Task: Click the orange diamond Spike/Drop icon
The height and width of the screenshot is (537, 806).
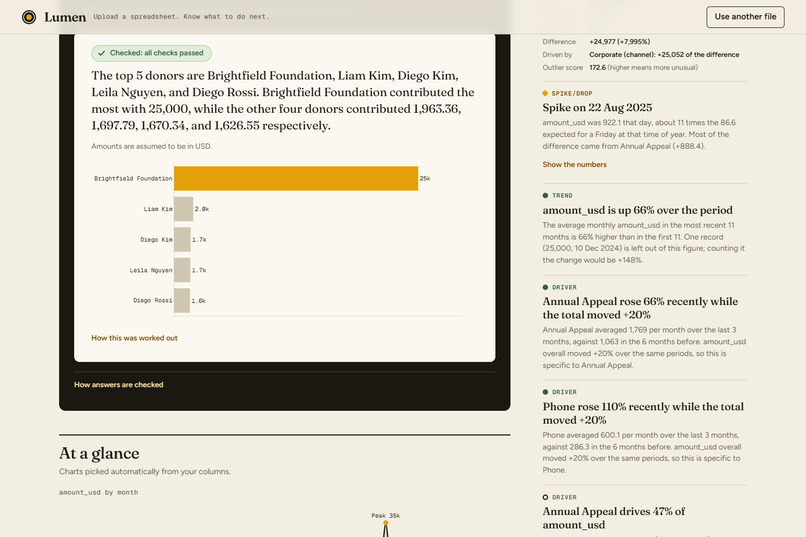Action: point(545,93)
